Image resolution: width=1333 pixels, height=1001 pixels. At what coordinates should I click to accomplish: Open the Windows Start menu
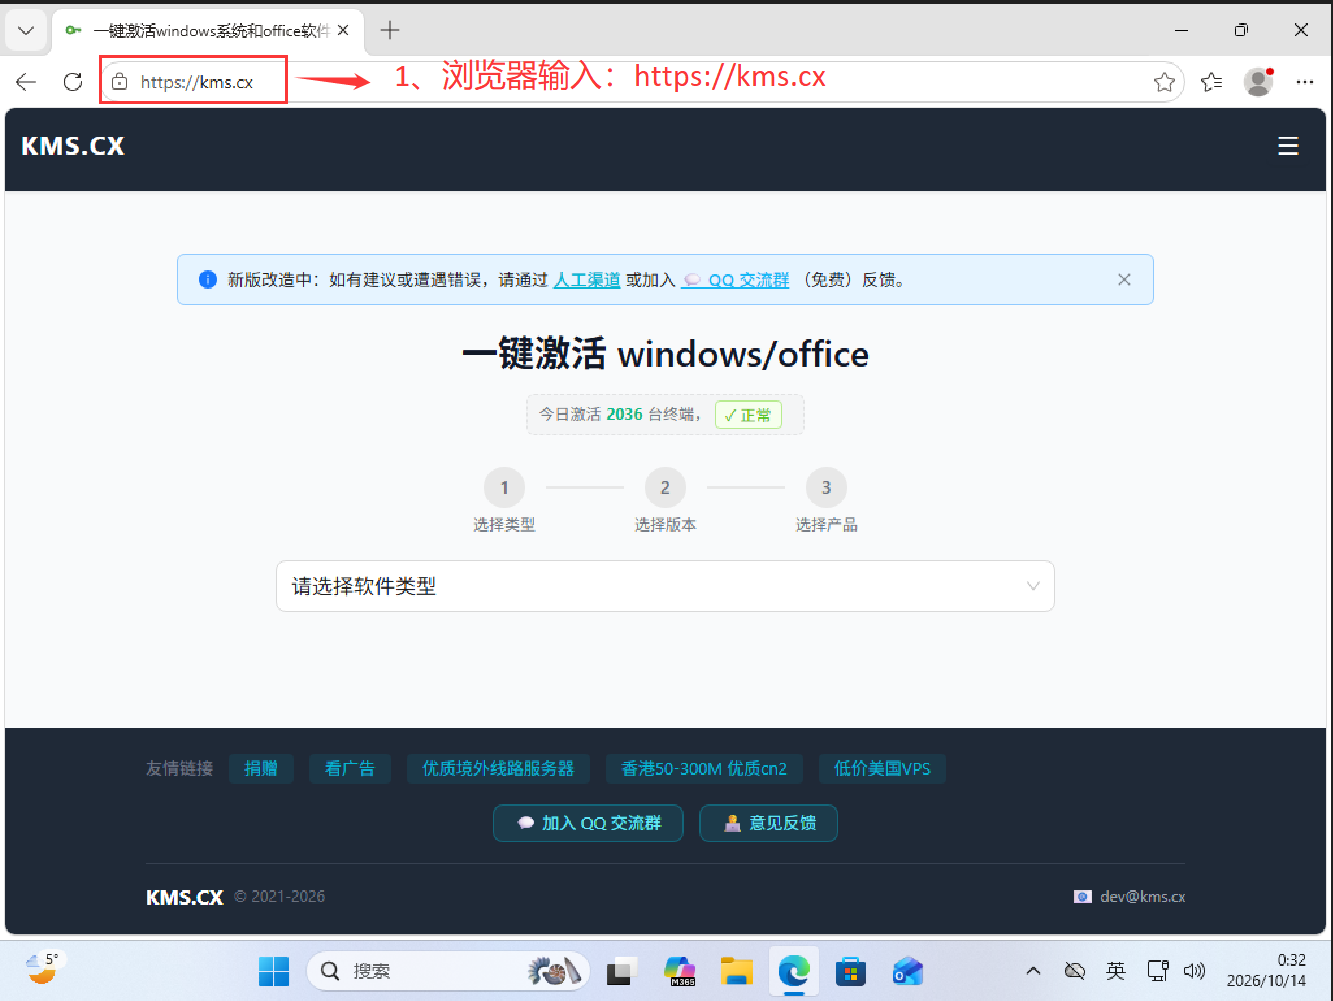[273, 971]
